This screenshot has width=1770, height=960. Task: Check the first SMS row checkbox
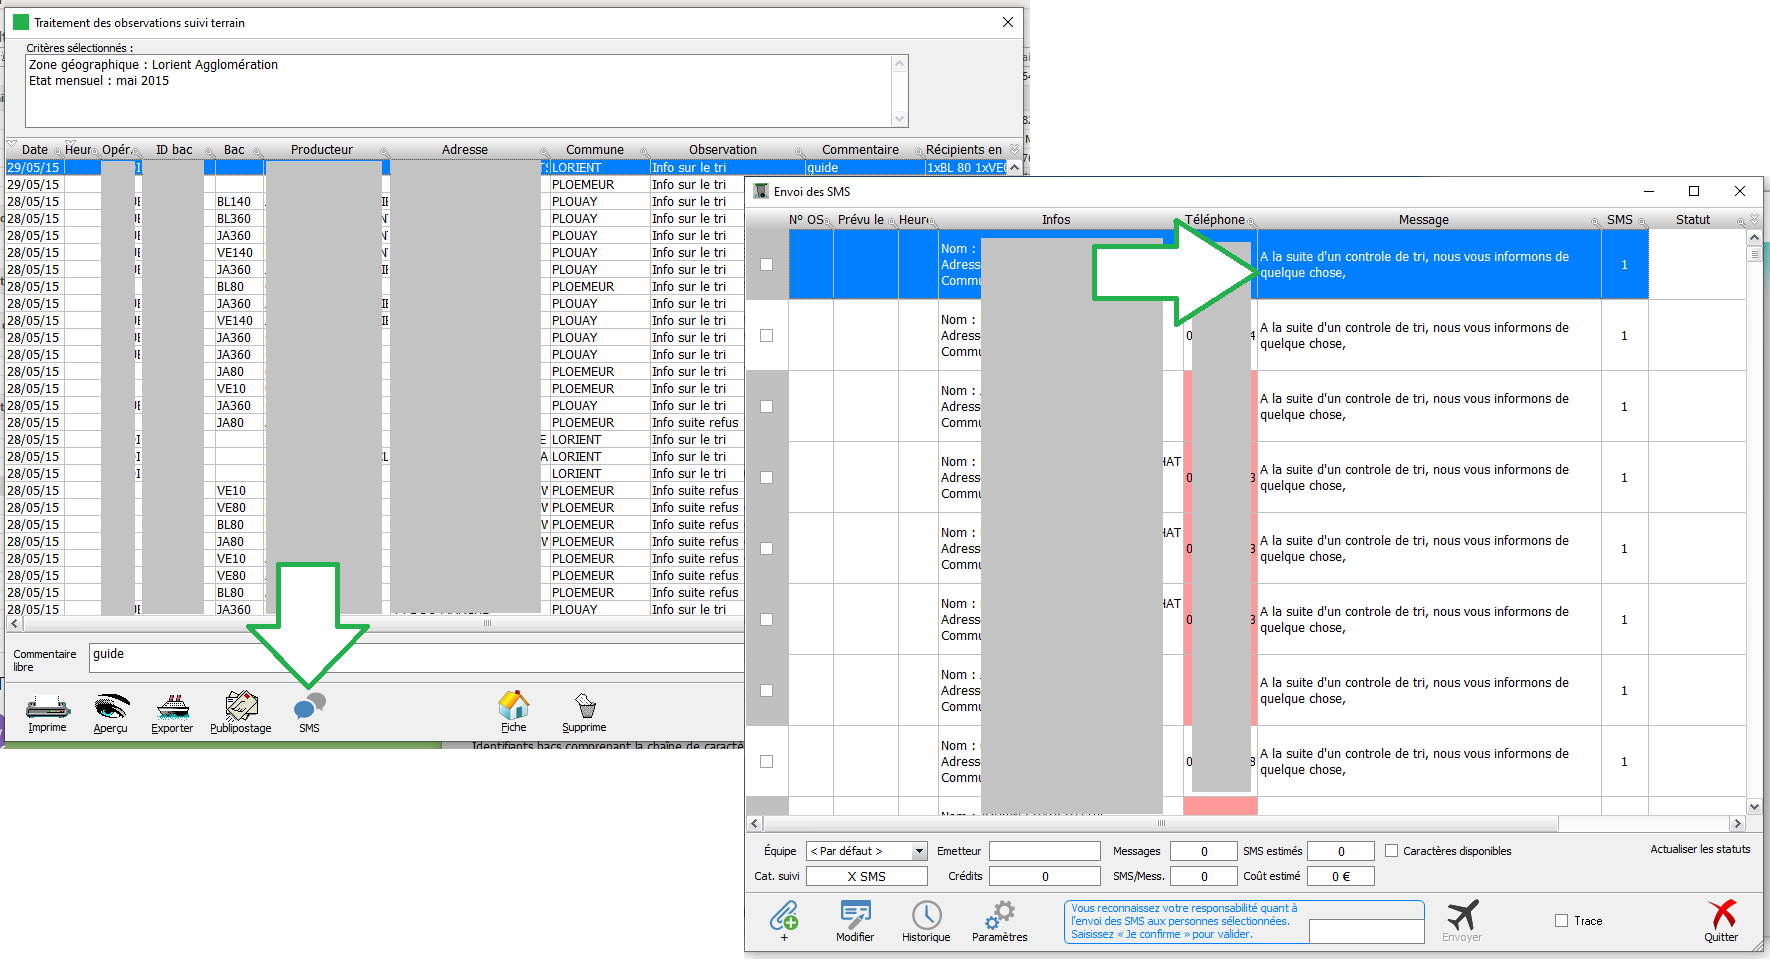[767, 265]
